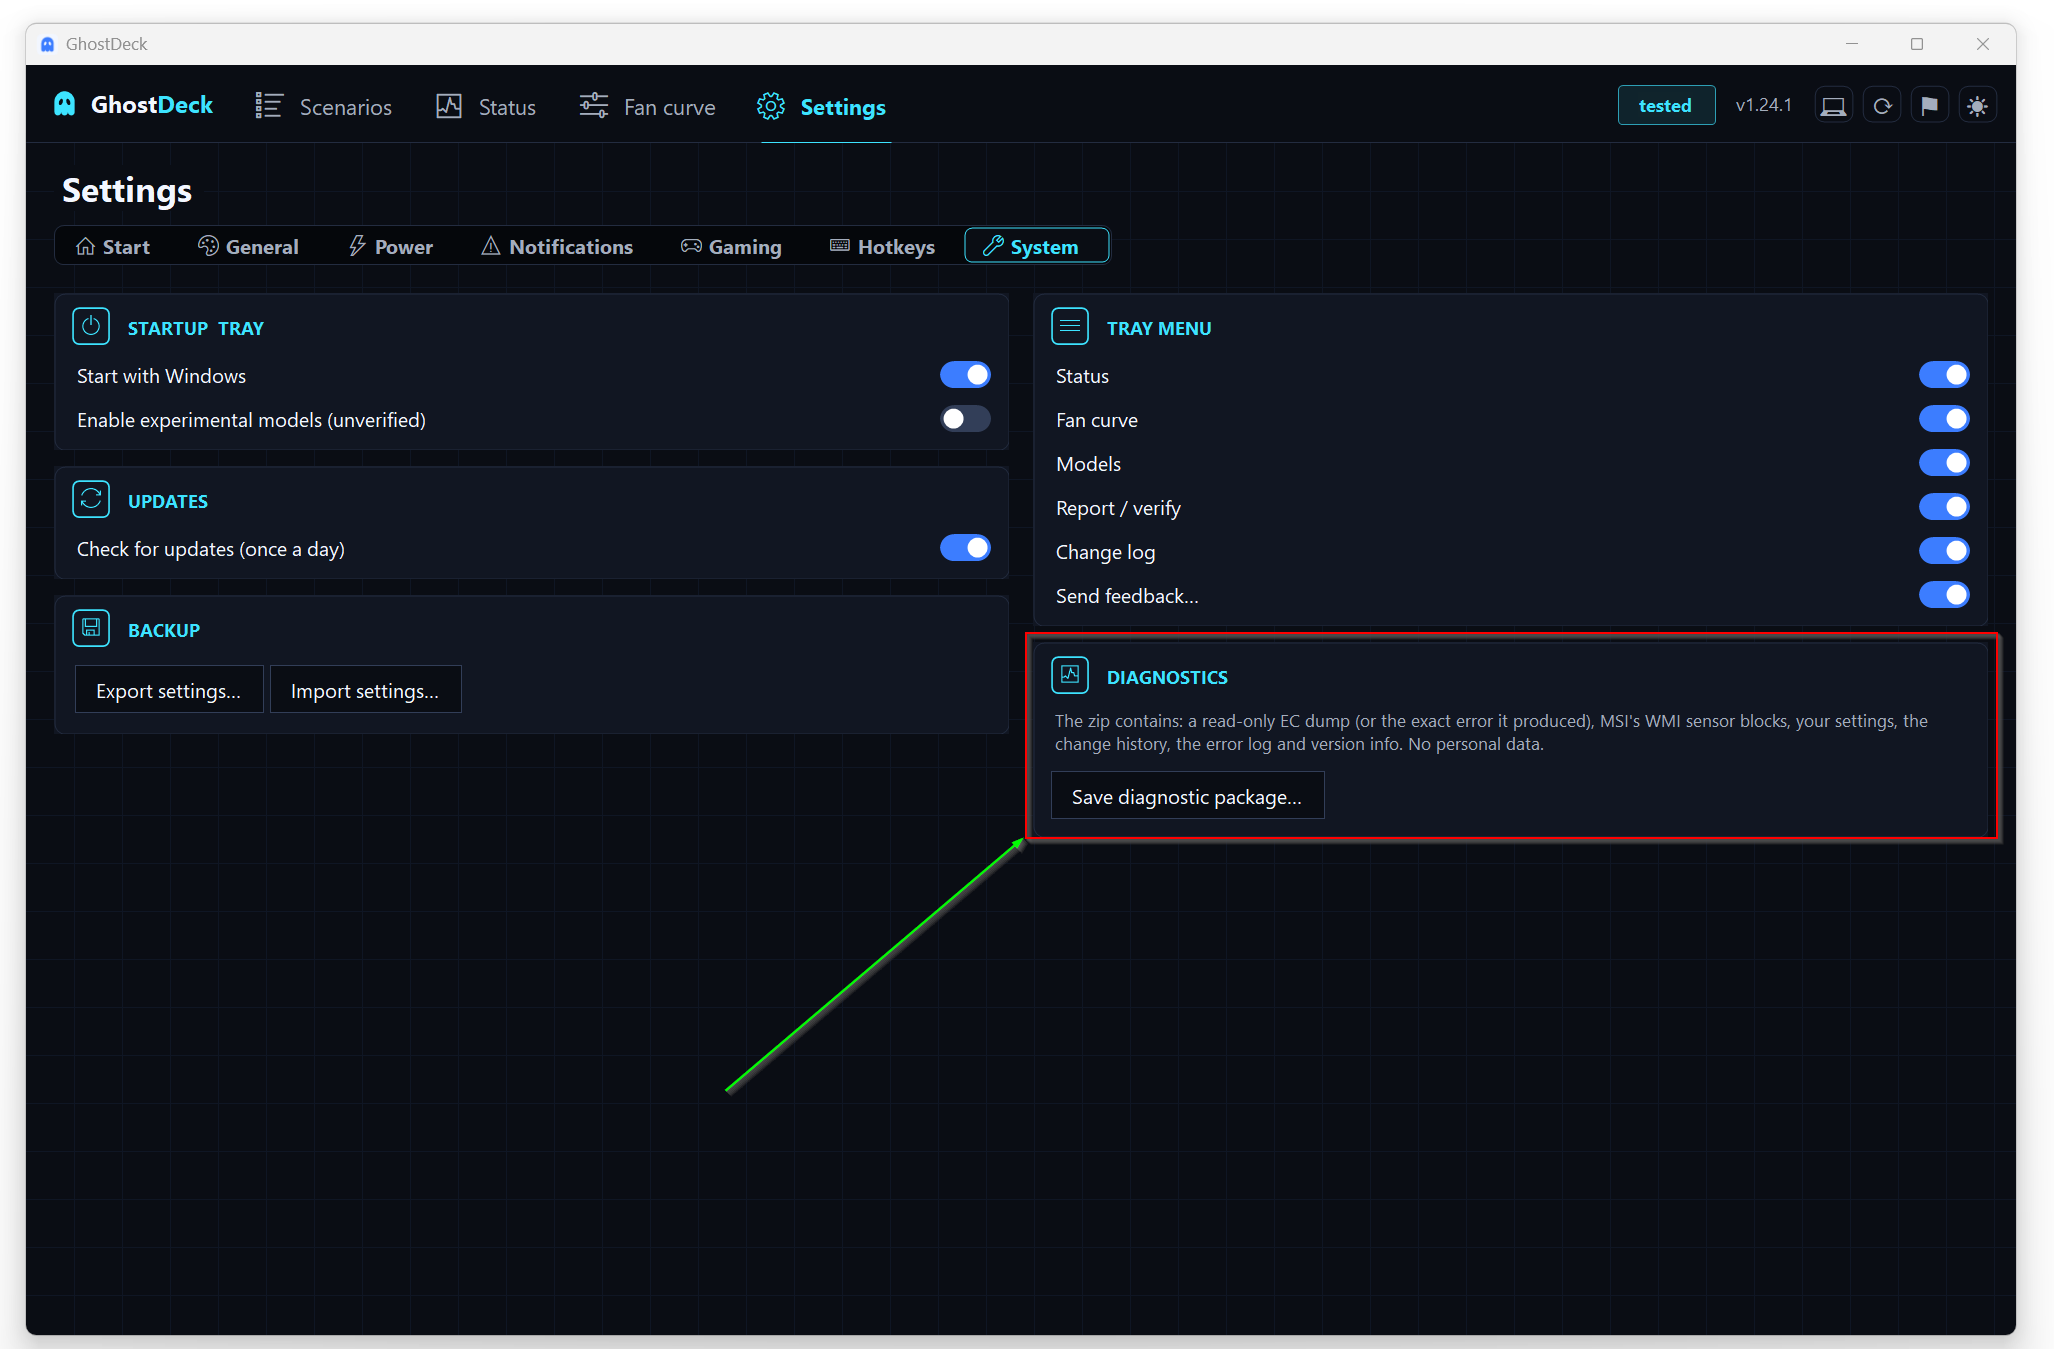This screenshot has height=1349, width=2054.
Task: Switch to the Hotkeys settings subtab
Action: click(883, 246)
